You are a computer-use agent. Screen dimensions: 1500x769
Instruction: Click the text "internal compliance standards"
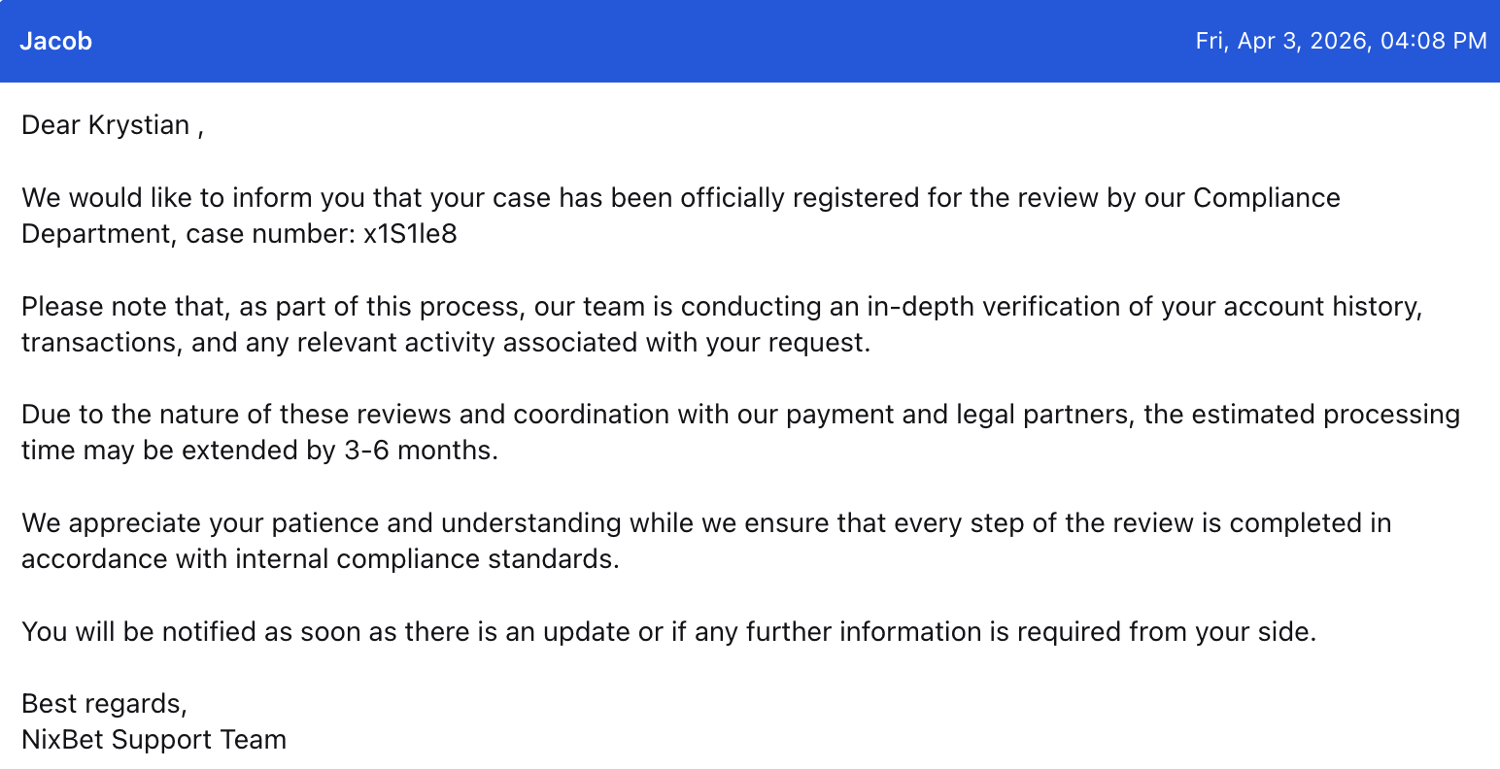tap(427, 558)
